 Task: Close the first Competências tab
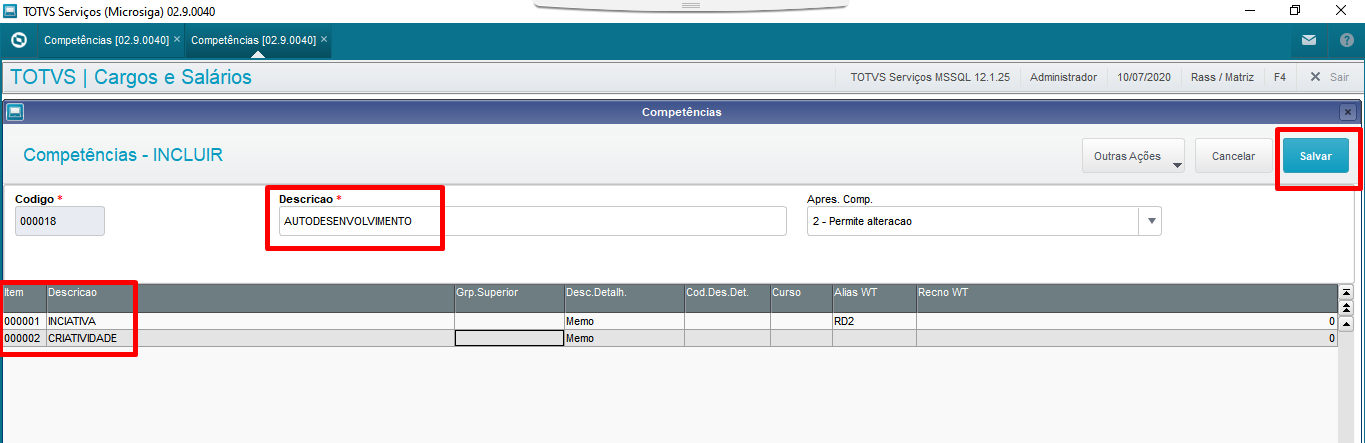[177, 40]
